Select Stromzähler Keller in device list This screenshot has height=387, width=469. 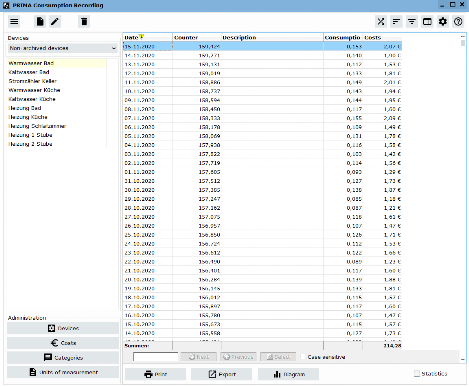[33, 81]
